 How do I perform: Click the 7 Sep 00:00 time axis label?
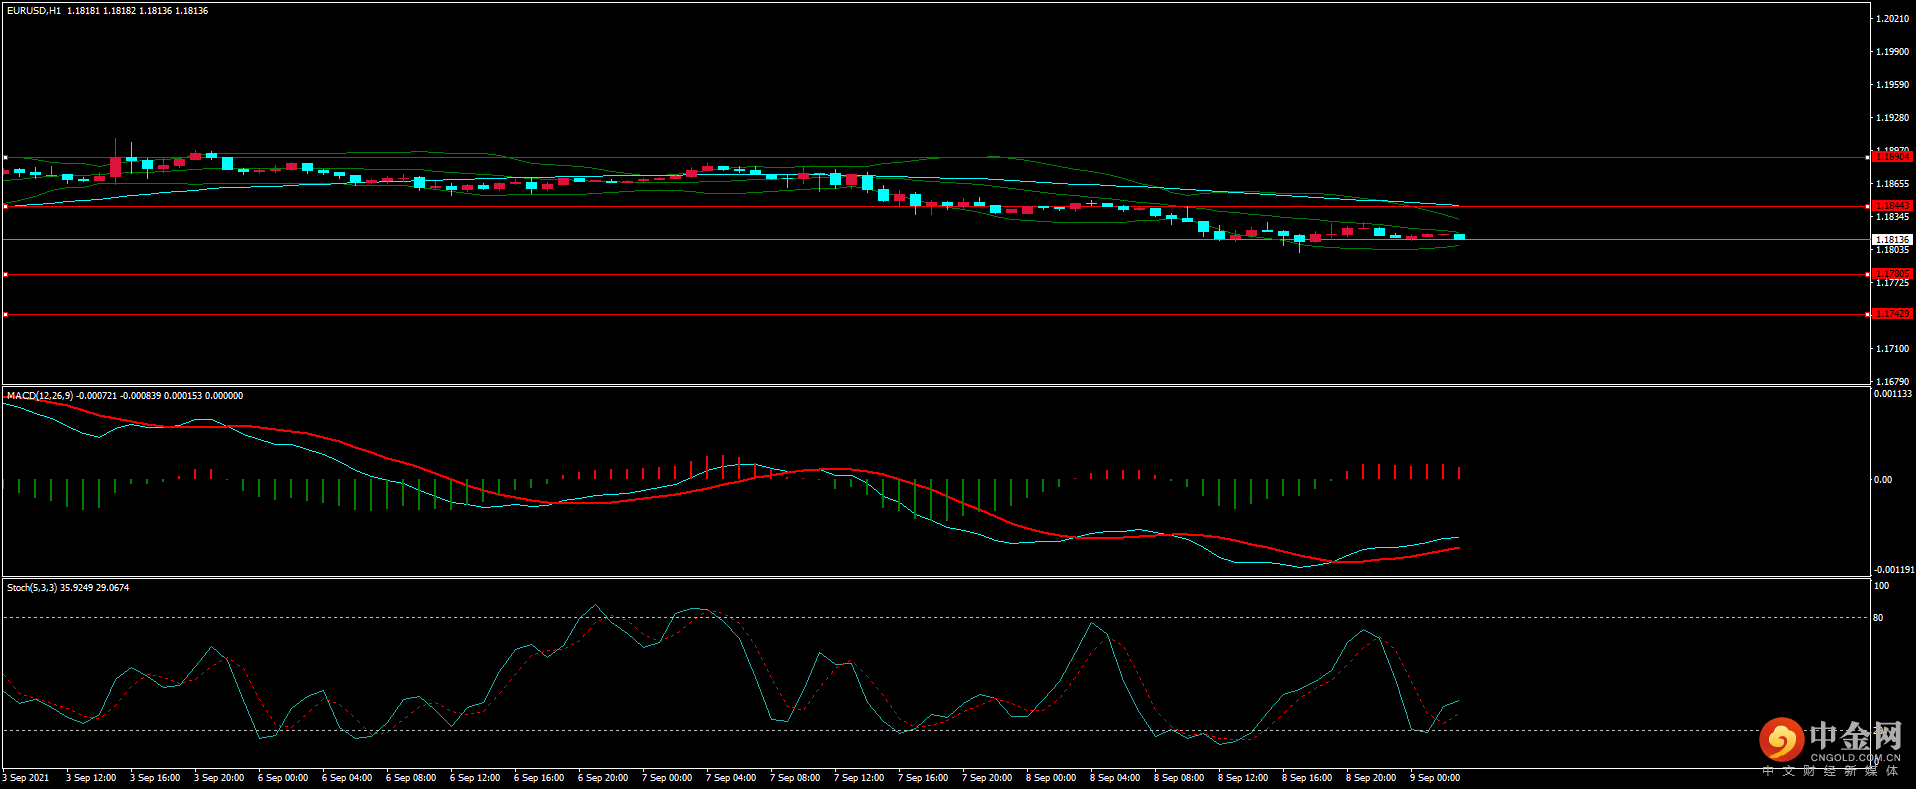tap(667, 778)
